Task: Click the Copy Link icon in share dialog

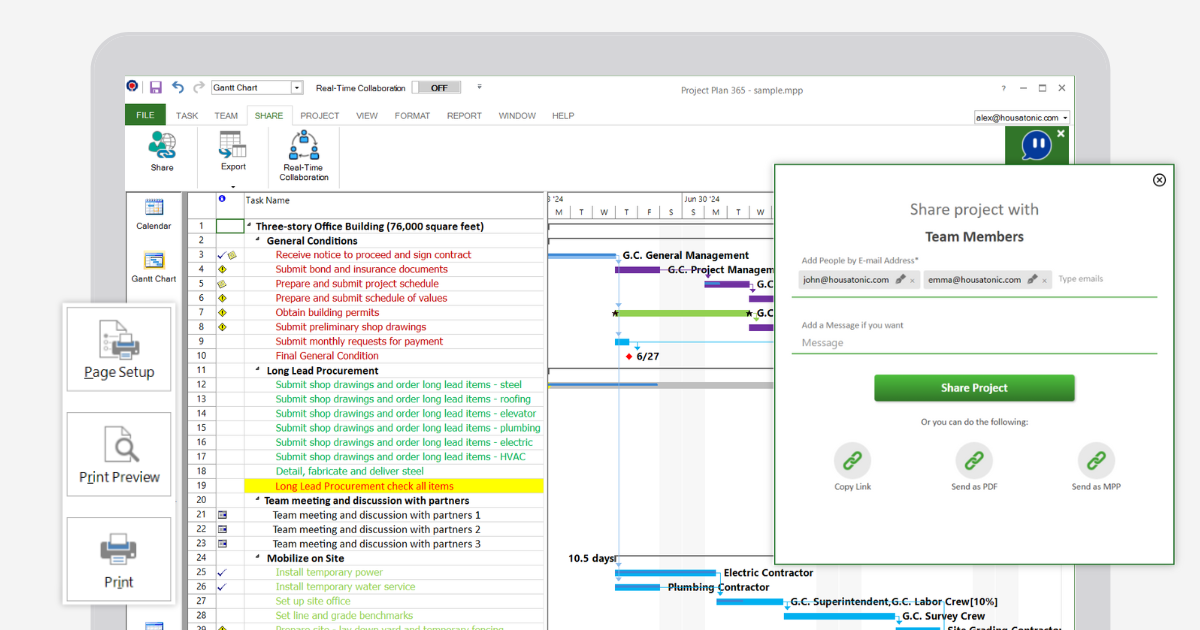Action: 852,461
